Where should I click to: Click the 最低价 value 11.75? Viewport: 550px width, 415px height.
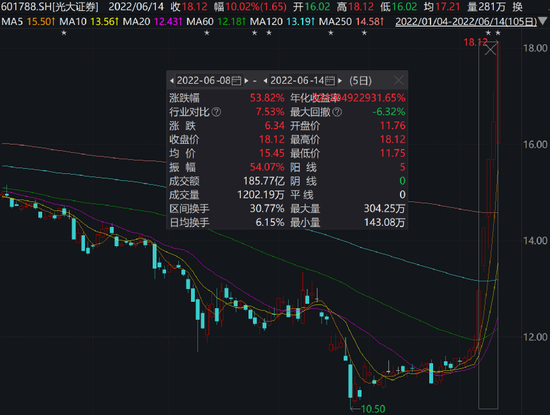pos(393,153)
